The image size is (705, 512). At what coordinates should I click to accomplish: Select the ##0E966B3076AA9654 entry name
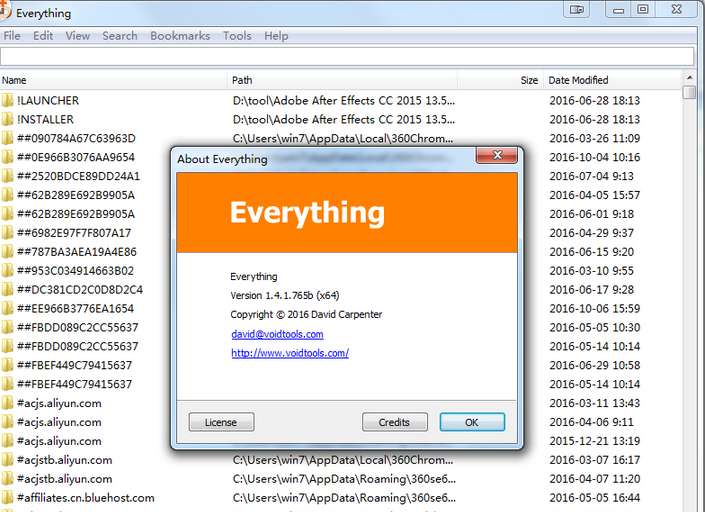click(76, 157)
